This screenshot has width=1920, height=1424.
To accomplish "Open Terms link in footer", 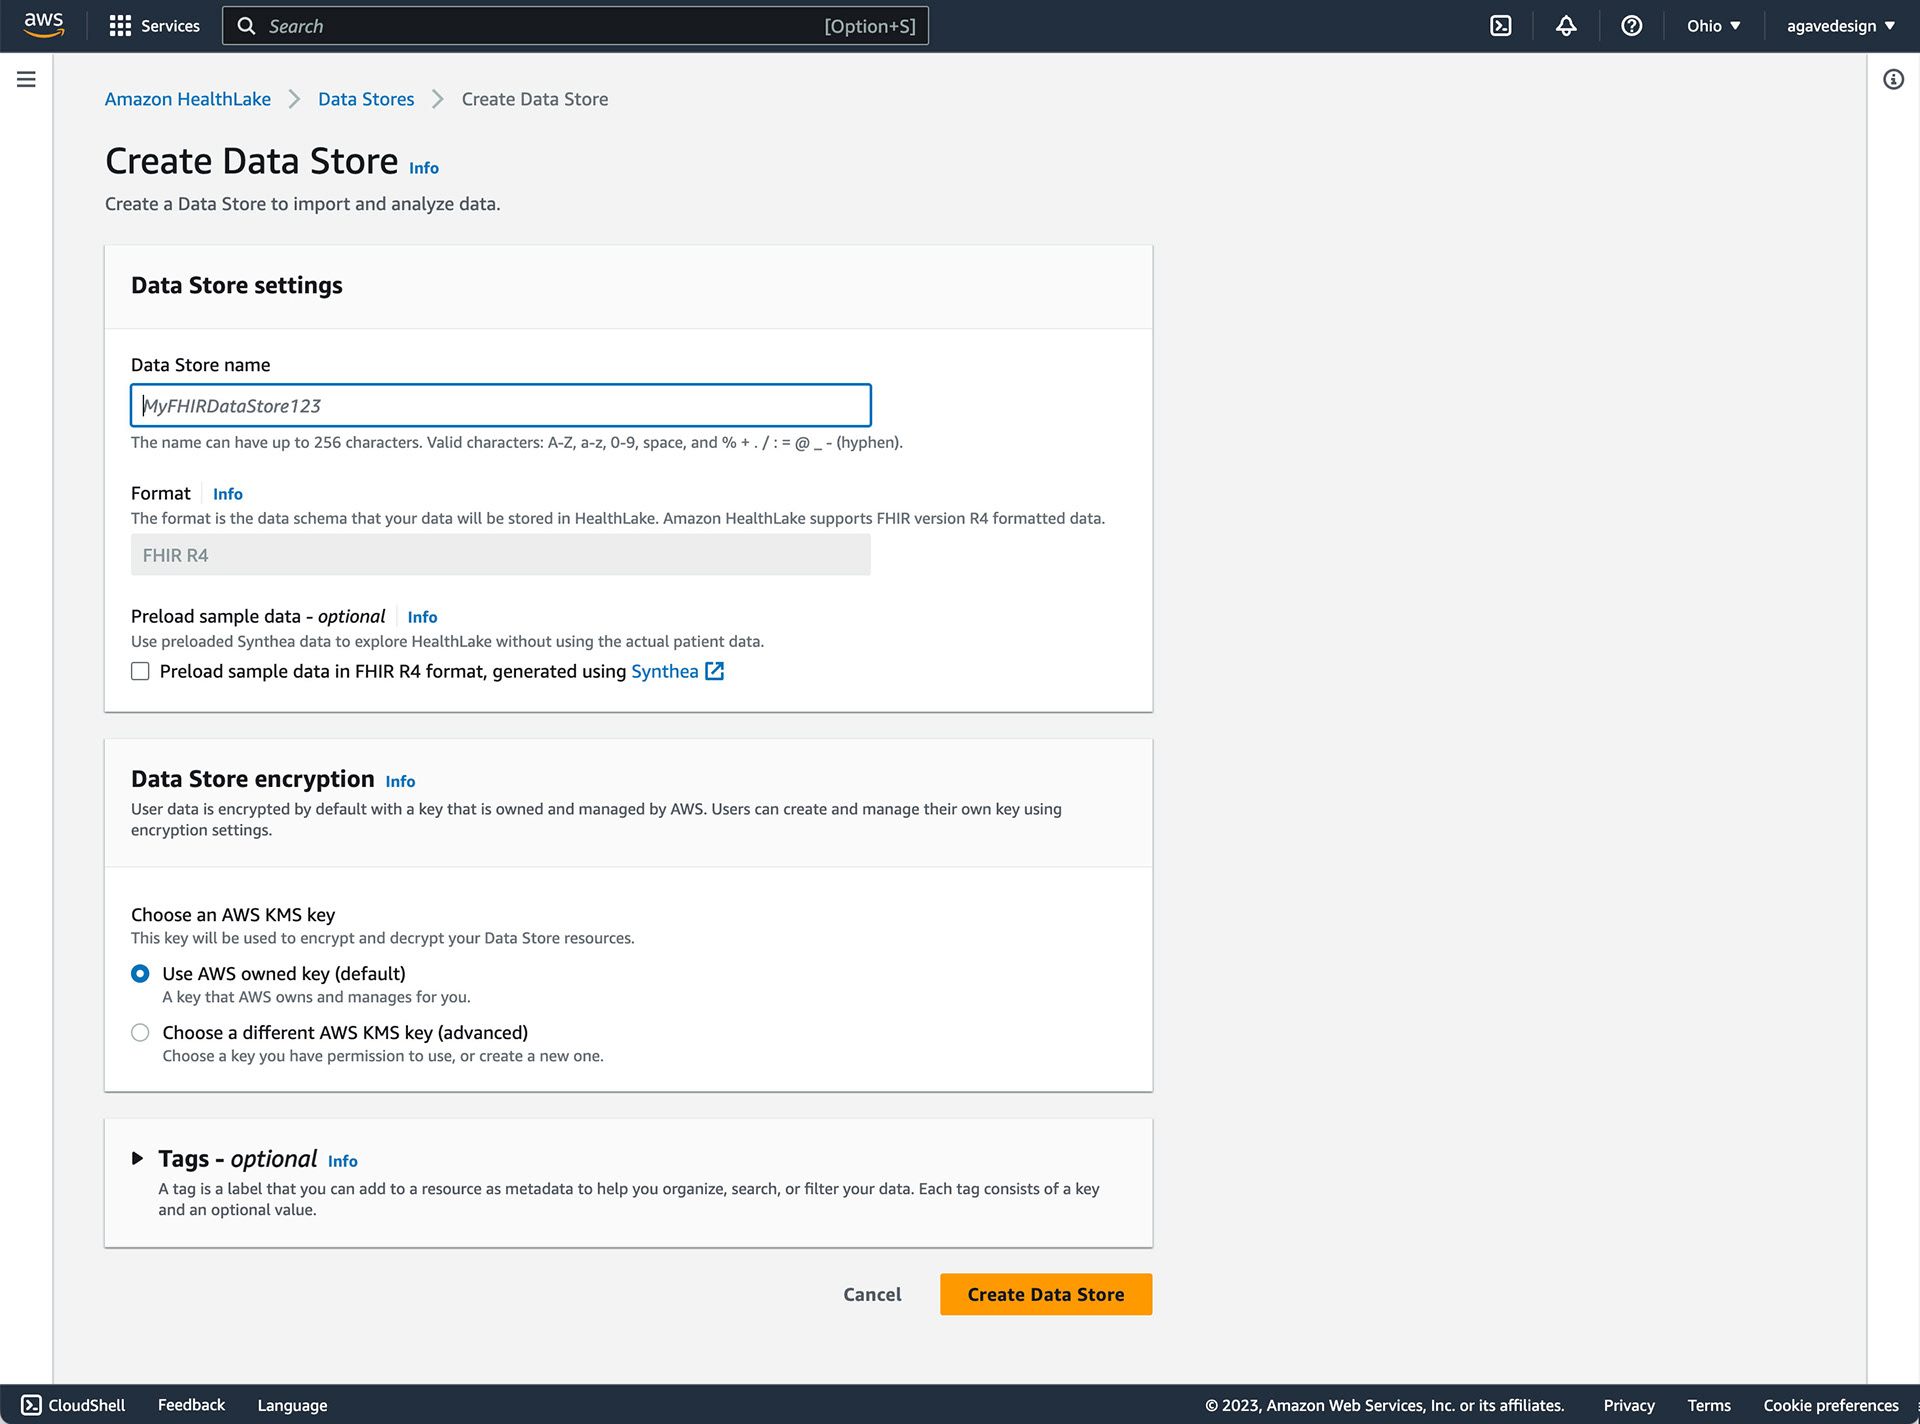I will tap(1709, 1405).
